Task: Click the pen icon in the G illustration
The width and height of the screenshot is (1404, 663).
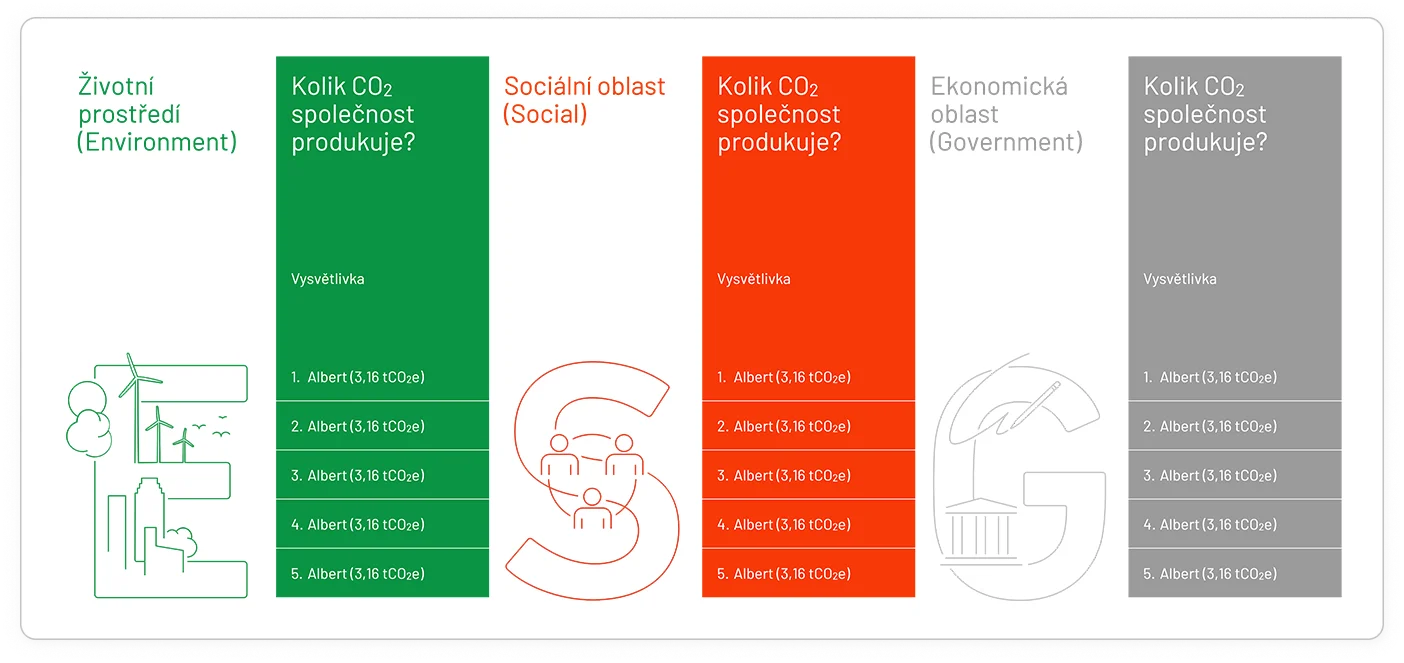Action: (1037, 400)
